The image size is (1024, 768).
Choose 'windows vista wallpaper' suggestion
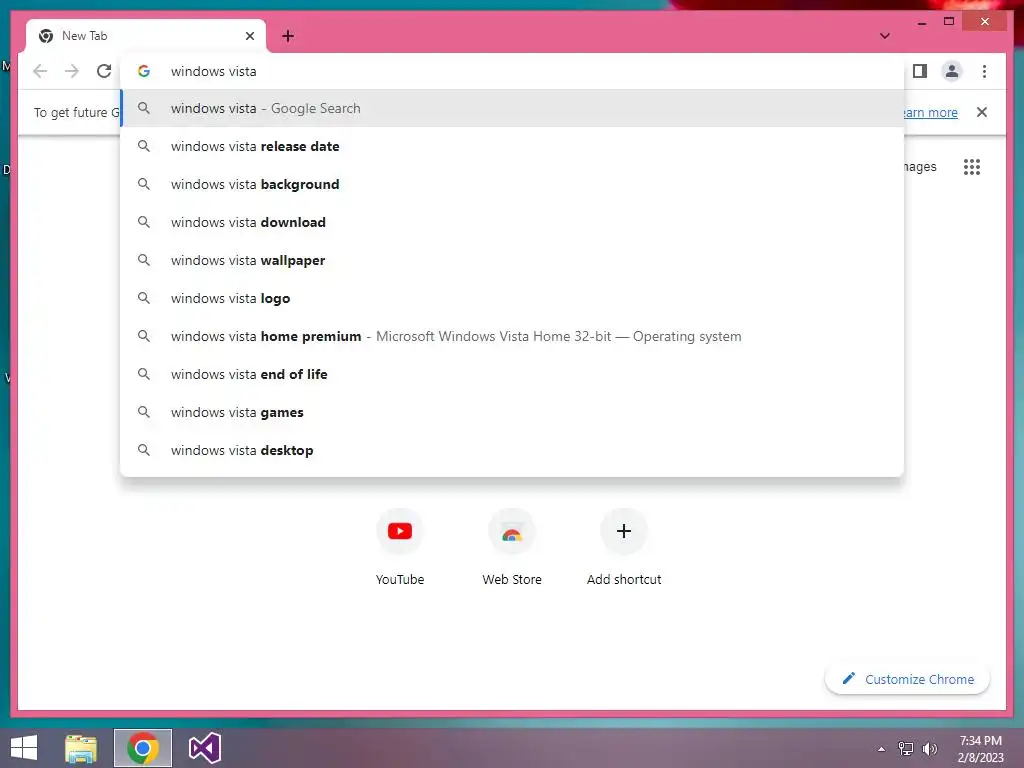(x=512, y=260)
